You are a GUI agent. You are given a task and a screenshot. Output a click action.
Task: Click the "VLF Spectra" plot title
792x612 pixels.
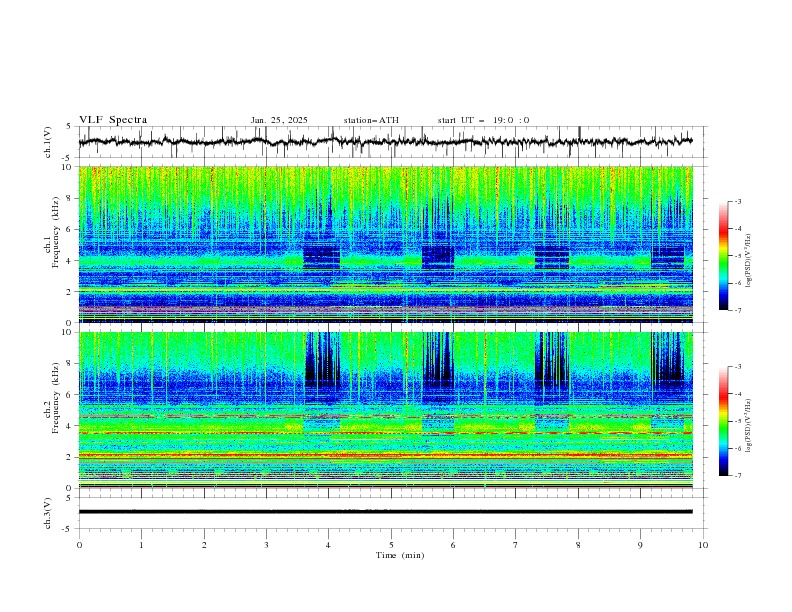pyautogui.click(x=113, y=120)
